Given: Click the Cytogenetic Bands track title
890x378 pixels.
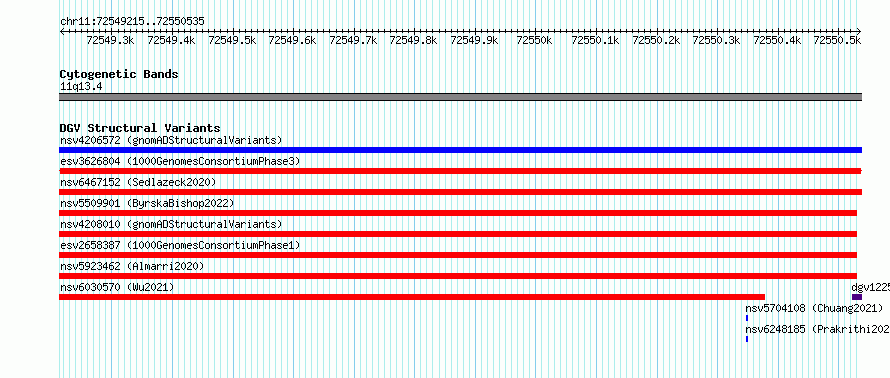Looking at the screenshot, I should 119,74.
